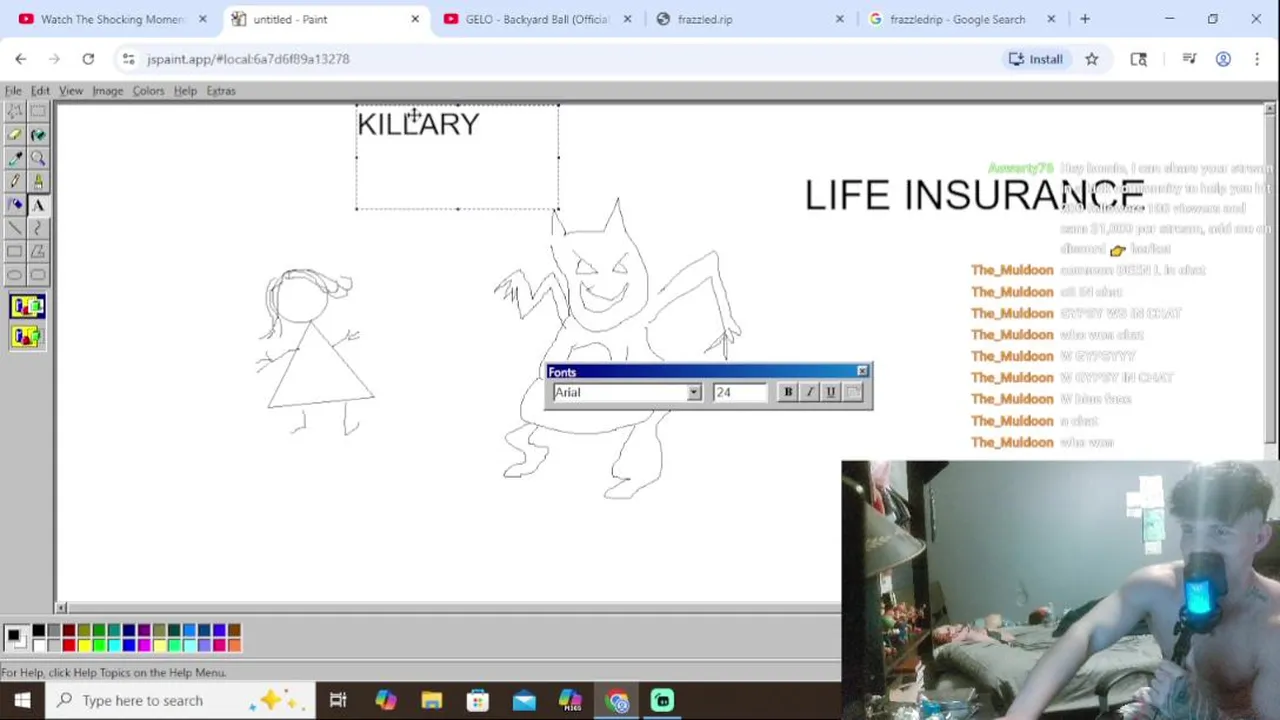Image resolution: width=1280 pixels, height=720 pixels.
Task: Bookmark this page with the star icon
Action: pyautogui.click(x=1092, y=59)
